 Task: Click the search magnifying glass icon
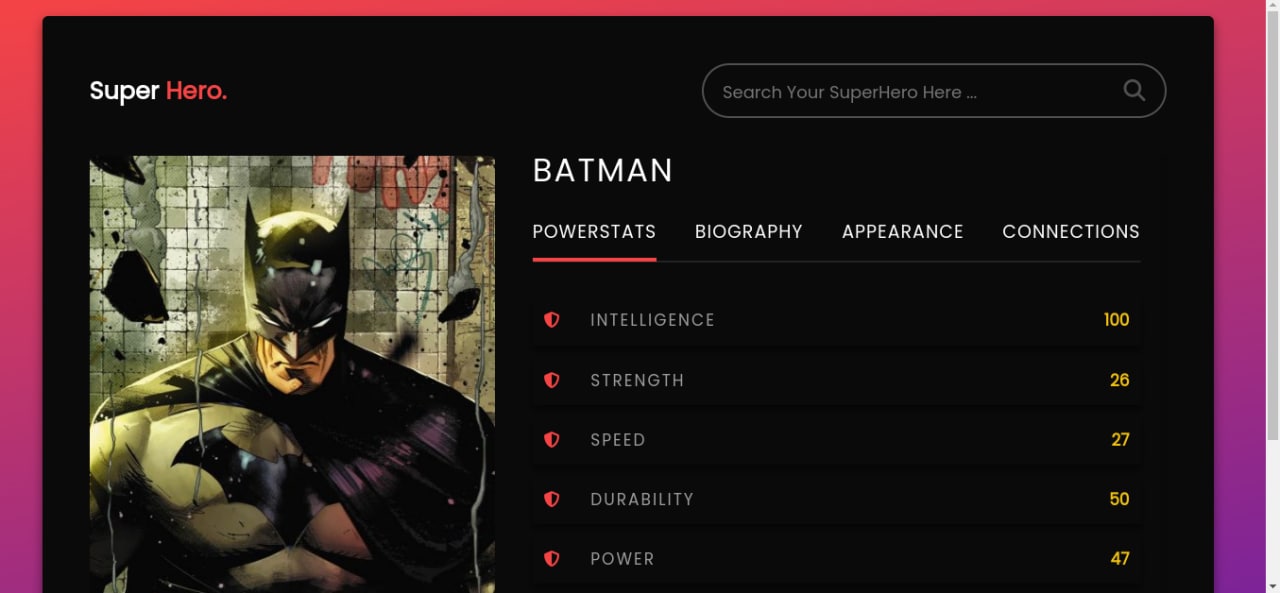(1134, 90)
